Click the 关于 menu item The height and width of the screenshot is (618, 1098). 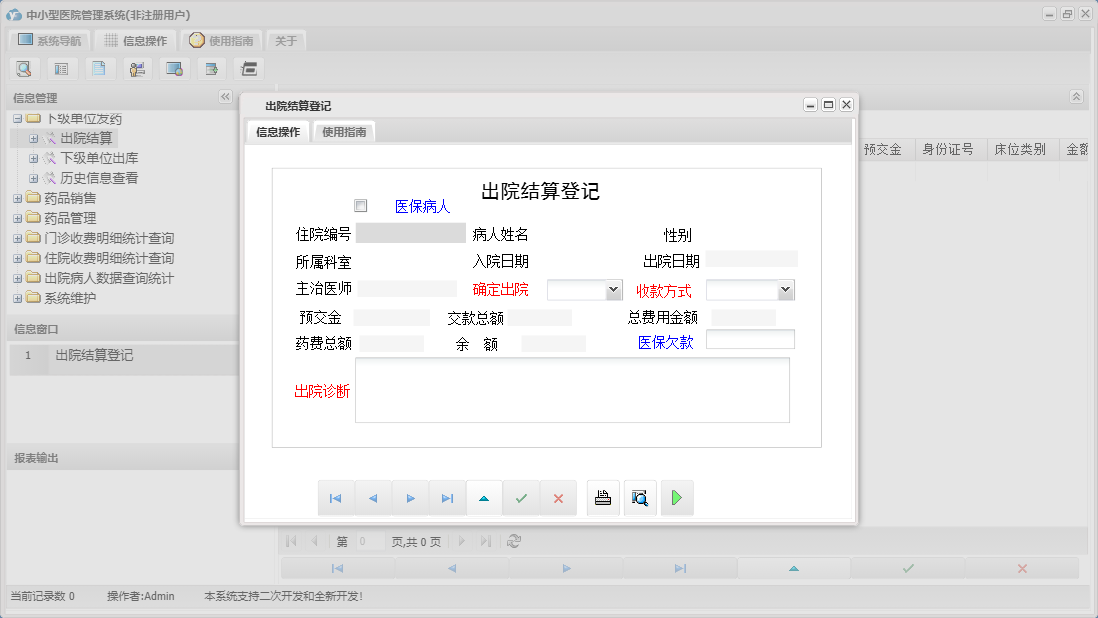[284, 40]
